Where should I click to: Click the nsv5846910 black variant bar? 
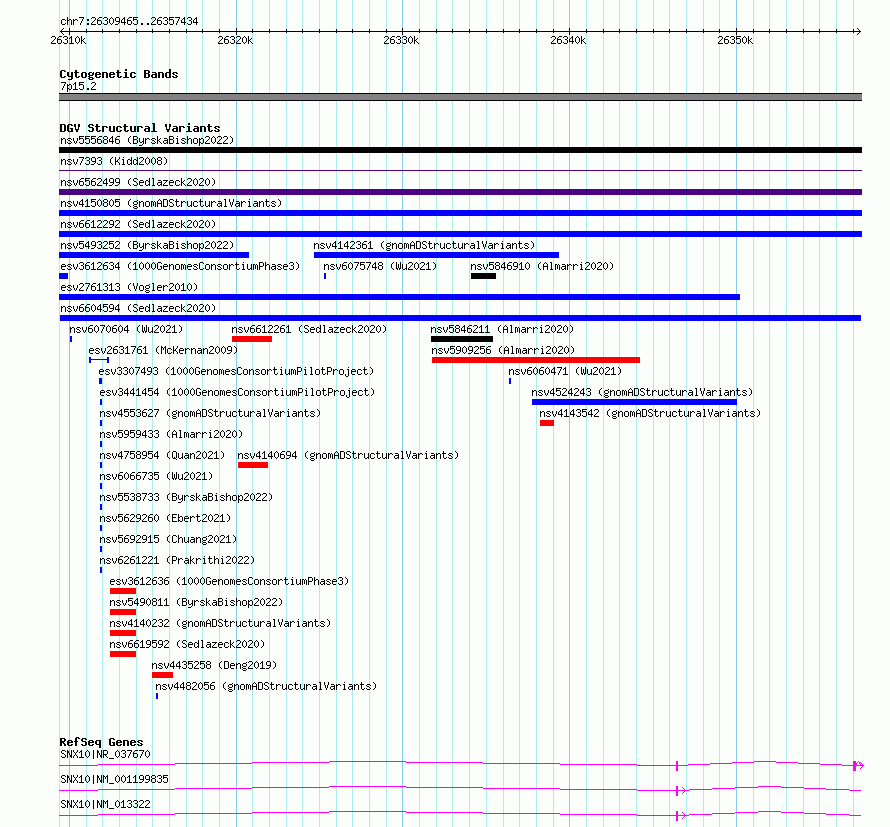(x=483, y=276)
